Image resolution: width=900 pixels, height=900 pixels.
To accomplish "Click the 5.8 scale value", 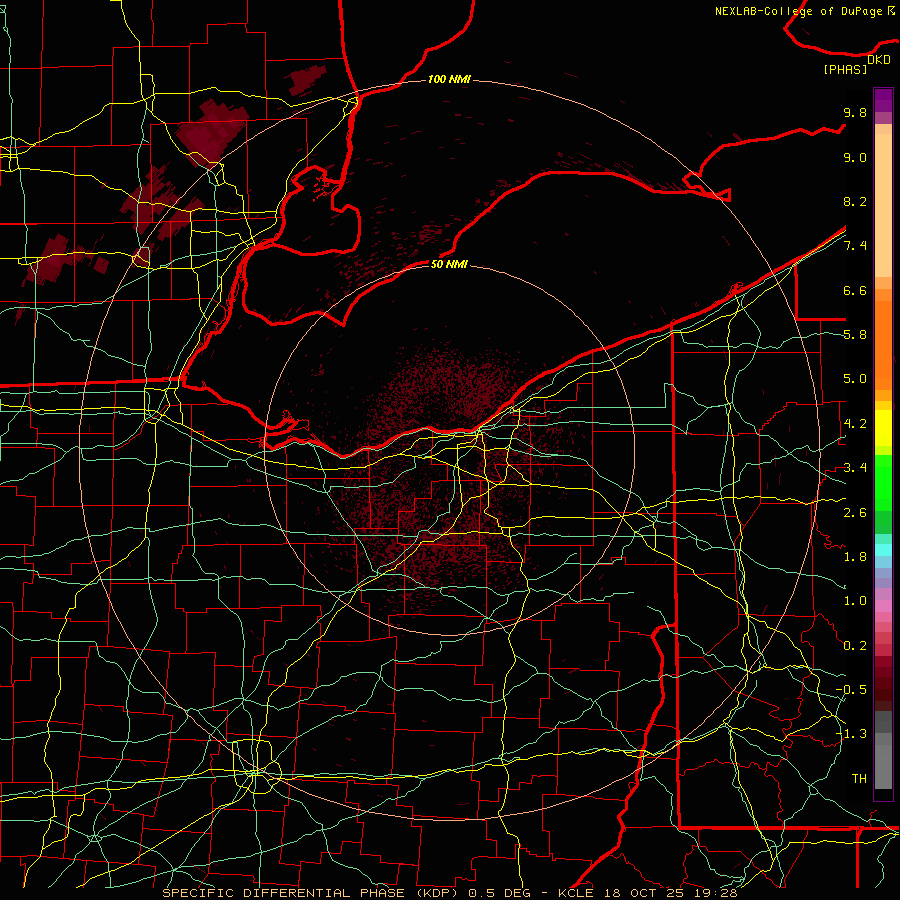I will click(x=855, y=335).
